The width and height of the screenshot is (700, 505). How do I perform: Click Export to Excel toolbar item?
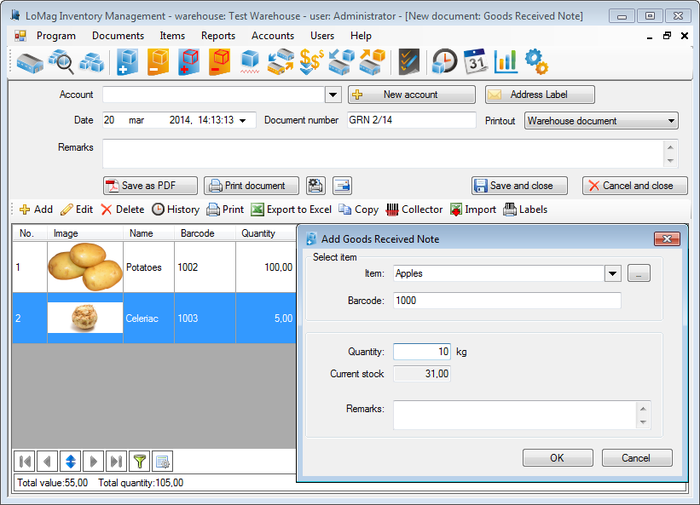(x=291, y=209)
